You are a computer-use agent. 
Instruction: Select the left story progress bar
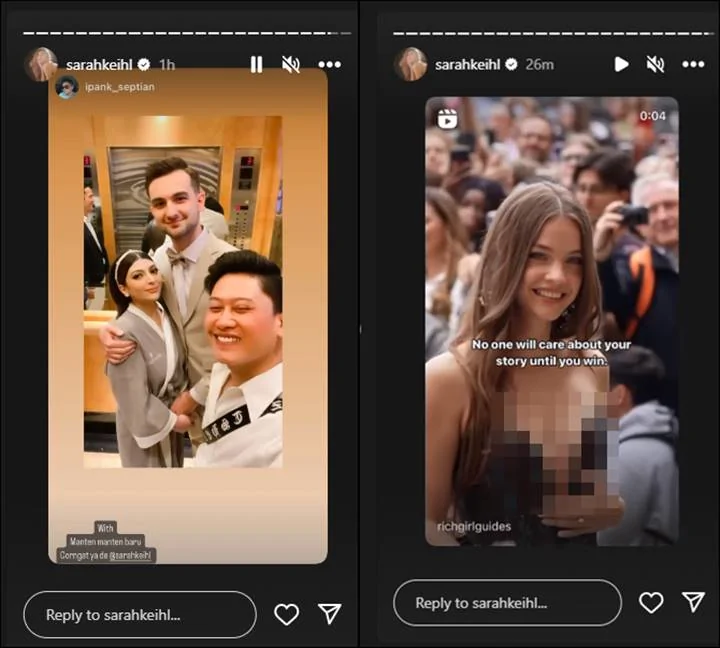187,33
